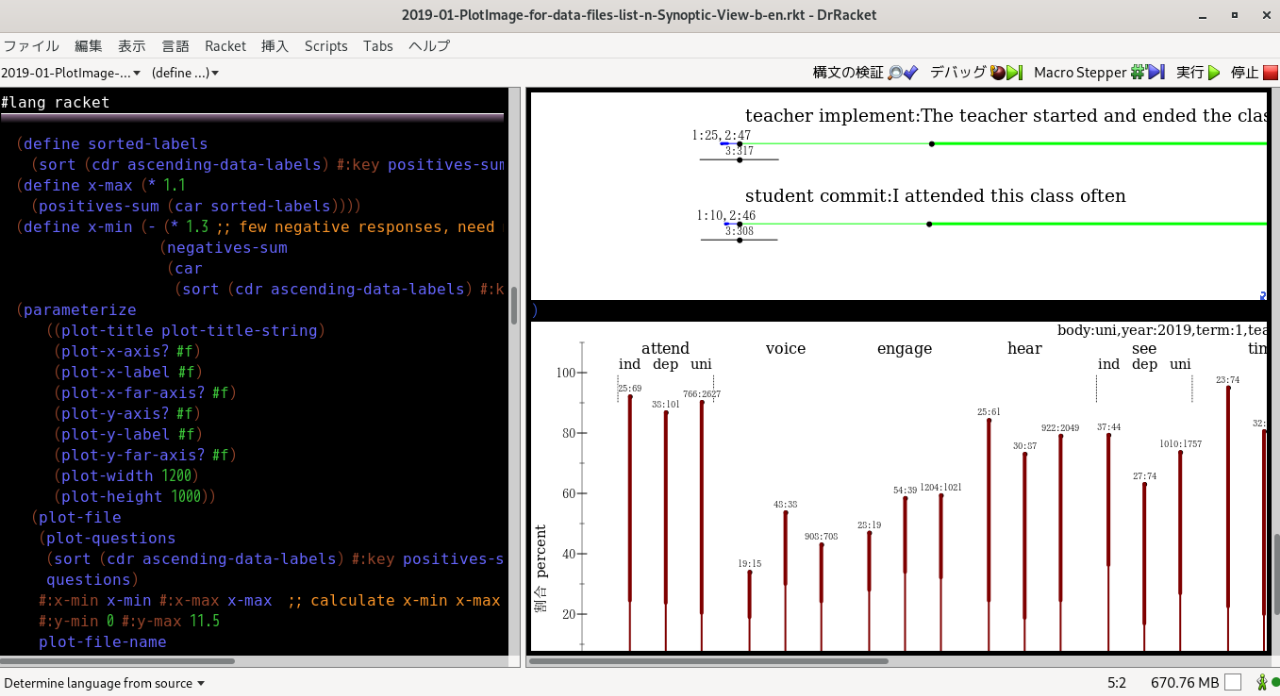Click the (plot-height 1000)) line
Image resolution: width=1280 pixels, height=696 pixels.
(135, 497)
